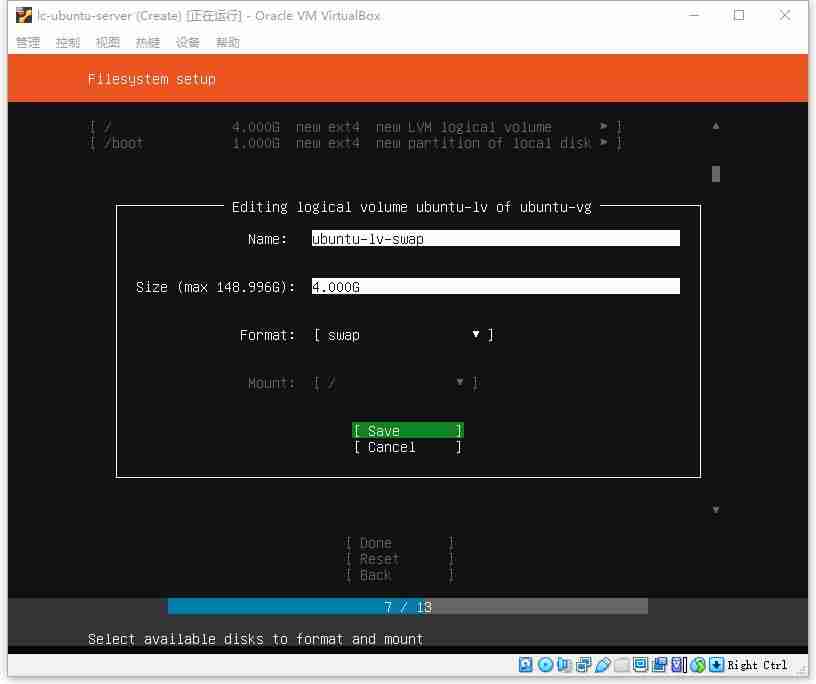This screenshot has width=816, height=684.
Task: Click the Cancel button in dialog
Action: [407, 447]
